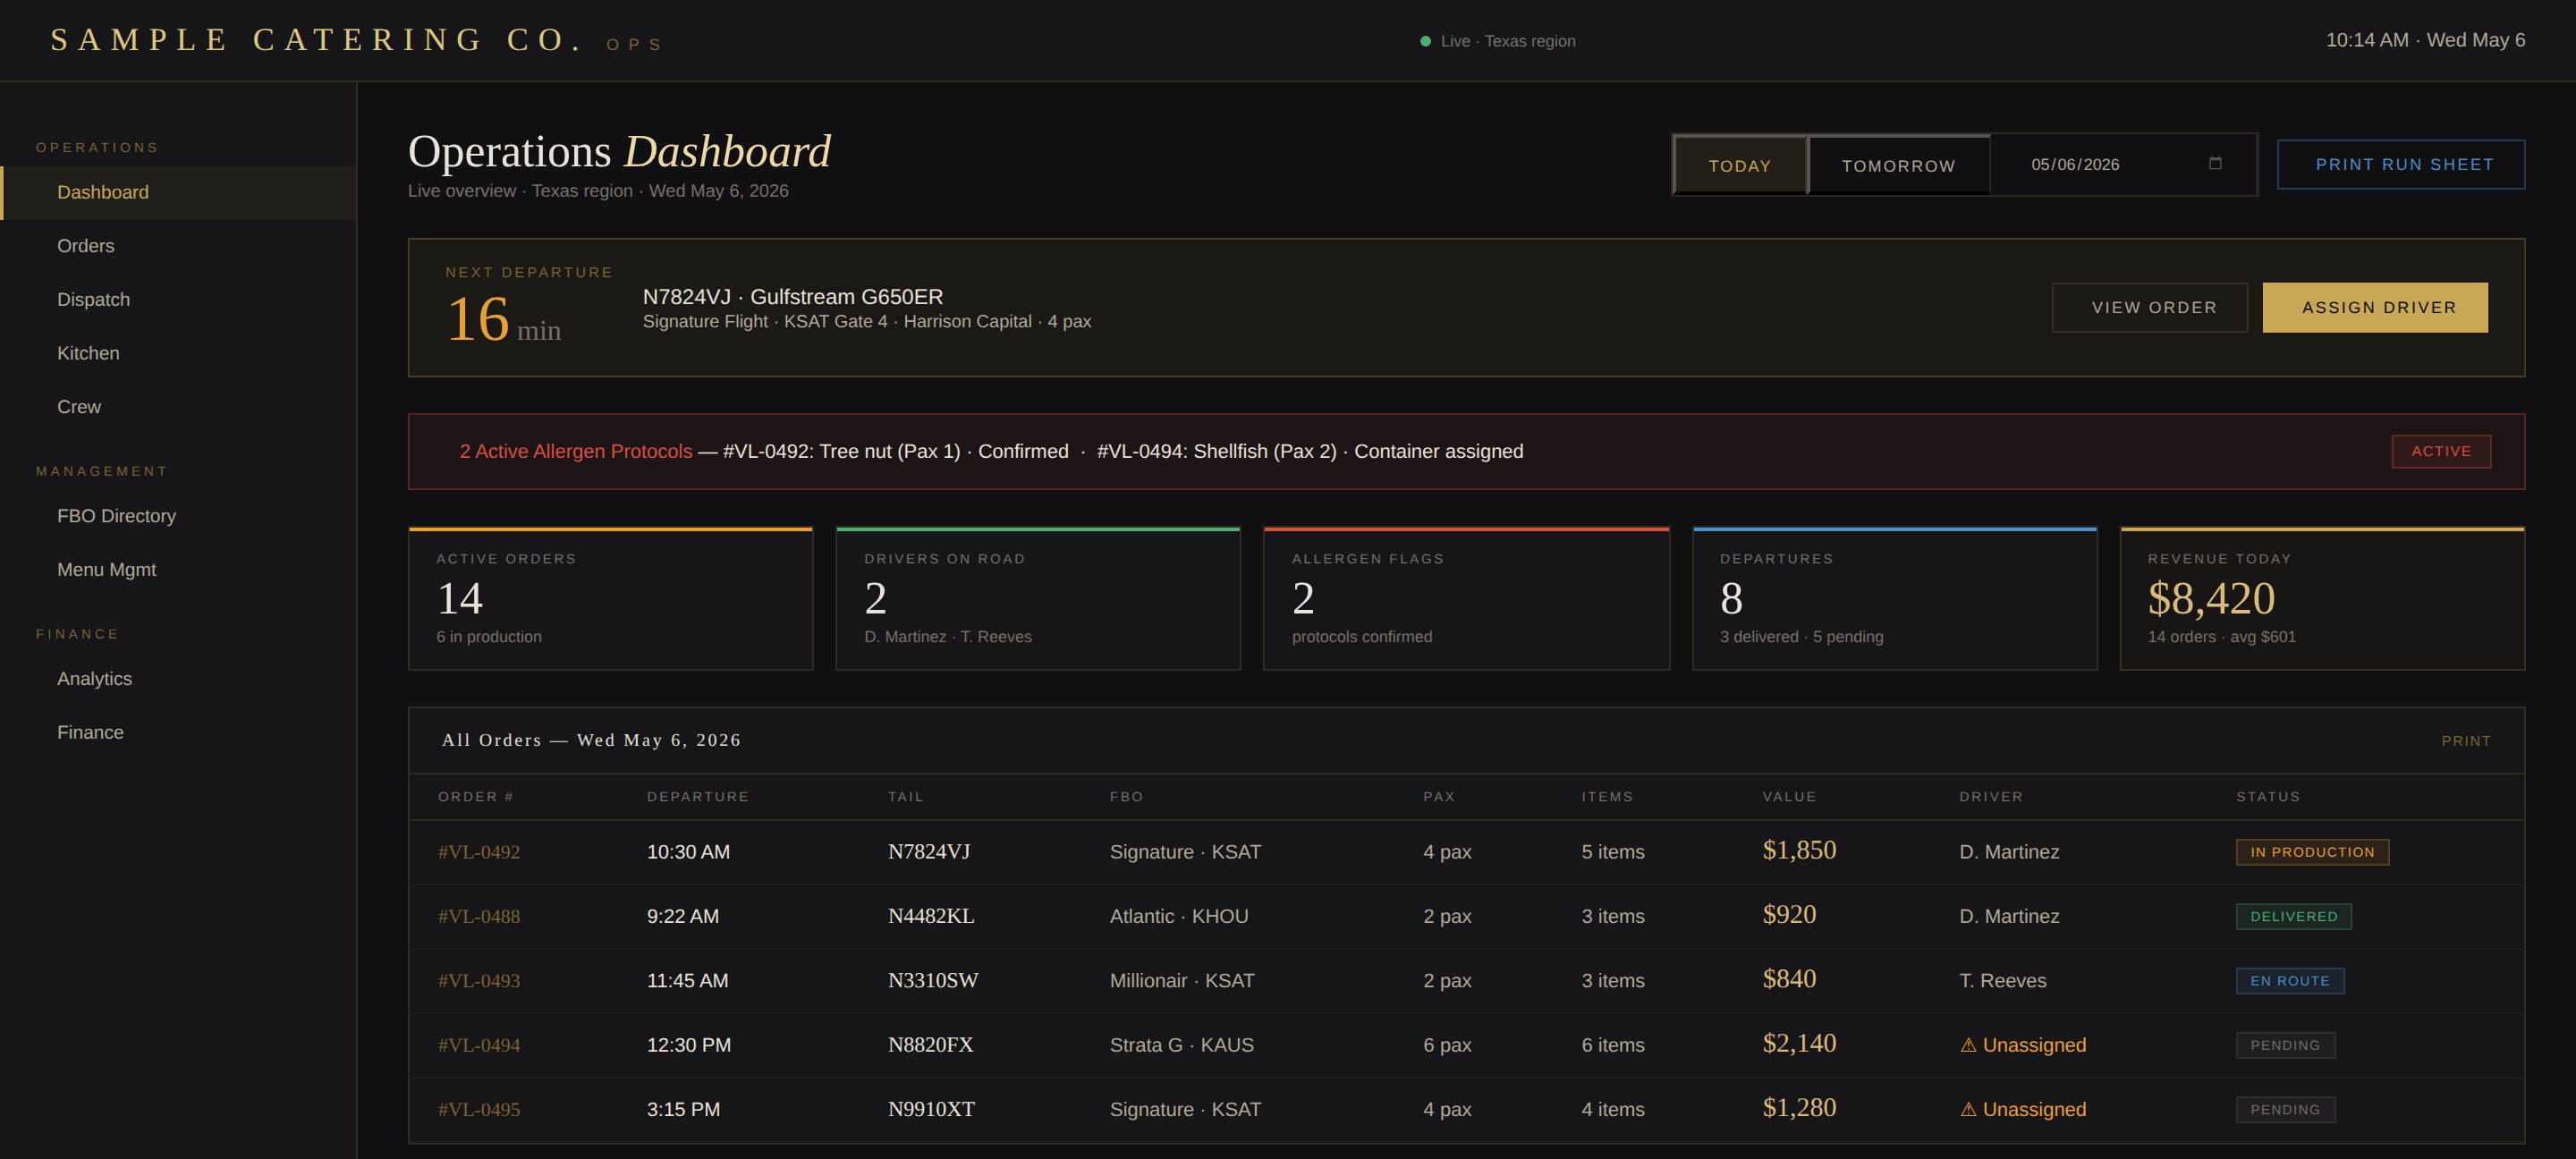The image size is (2576, 1159).
Task: Open the Dispatch page
Action: pyautogui.click(x=179, y=300)
